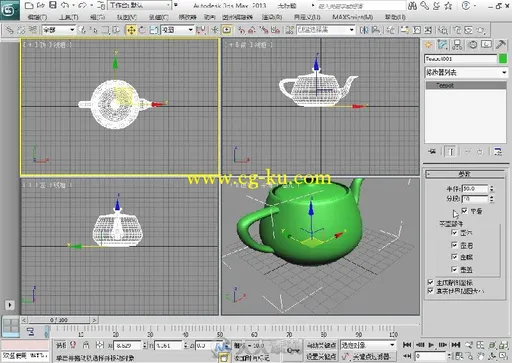Click the green object color swatch
The image size is (512, 363).
click(x=502, y=59)
